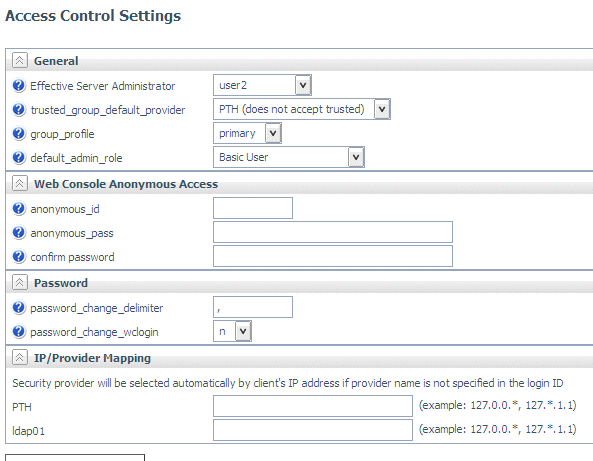Click the PTH IP address mapping field

pyautogui.click(x=313, y=406)
